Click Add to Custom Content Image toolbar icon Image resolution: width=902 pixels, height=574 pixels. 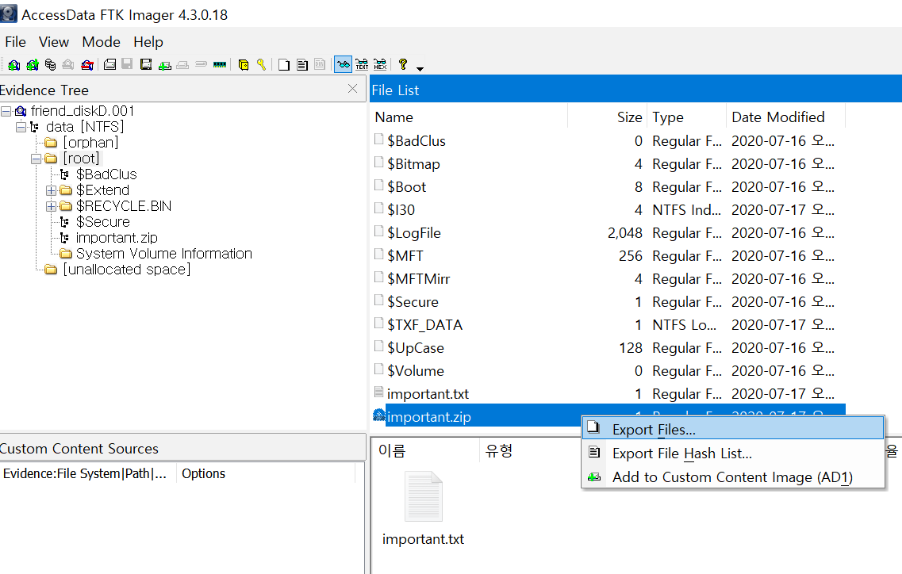[165, 65]
